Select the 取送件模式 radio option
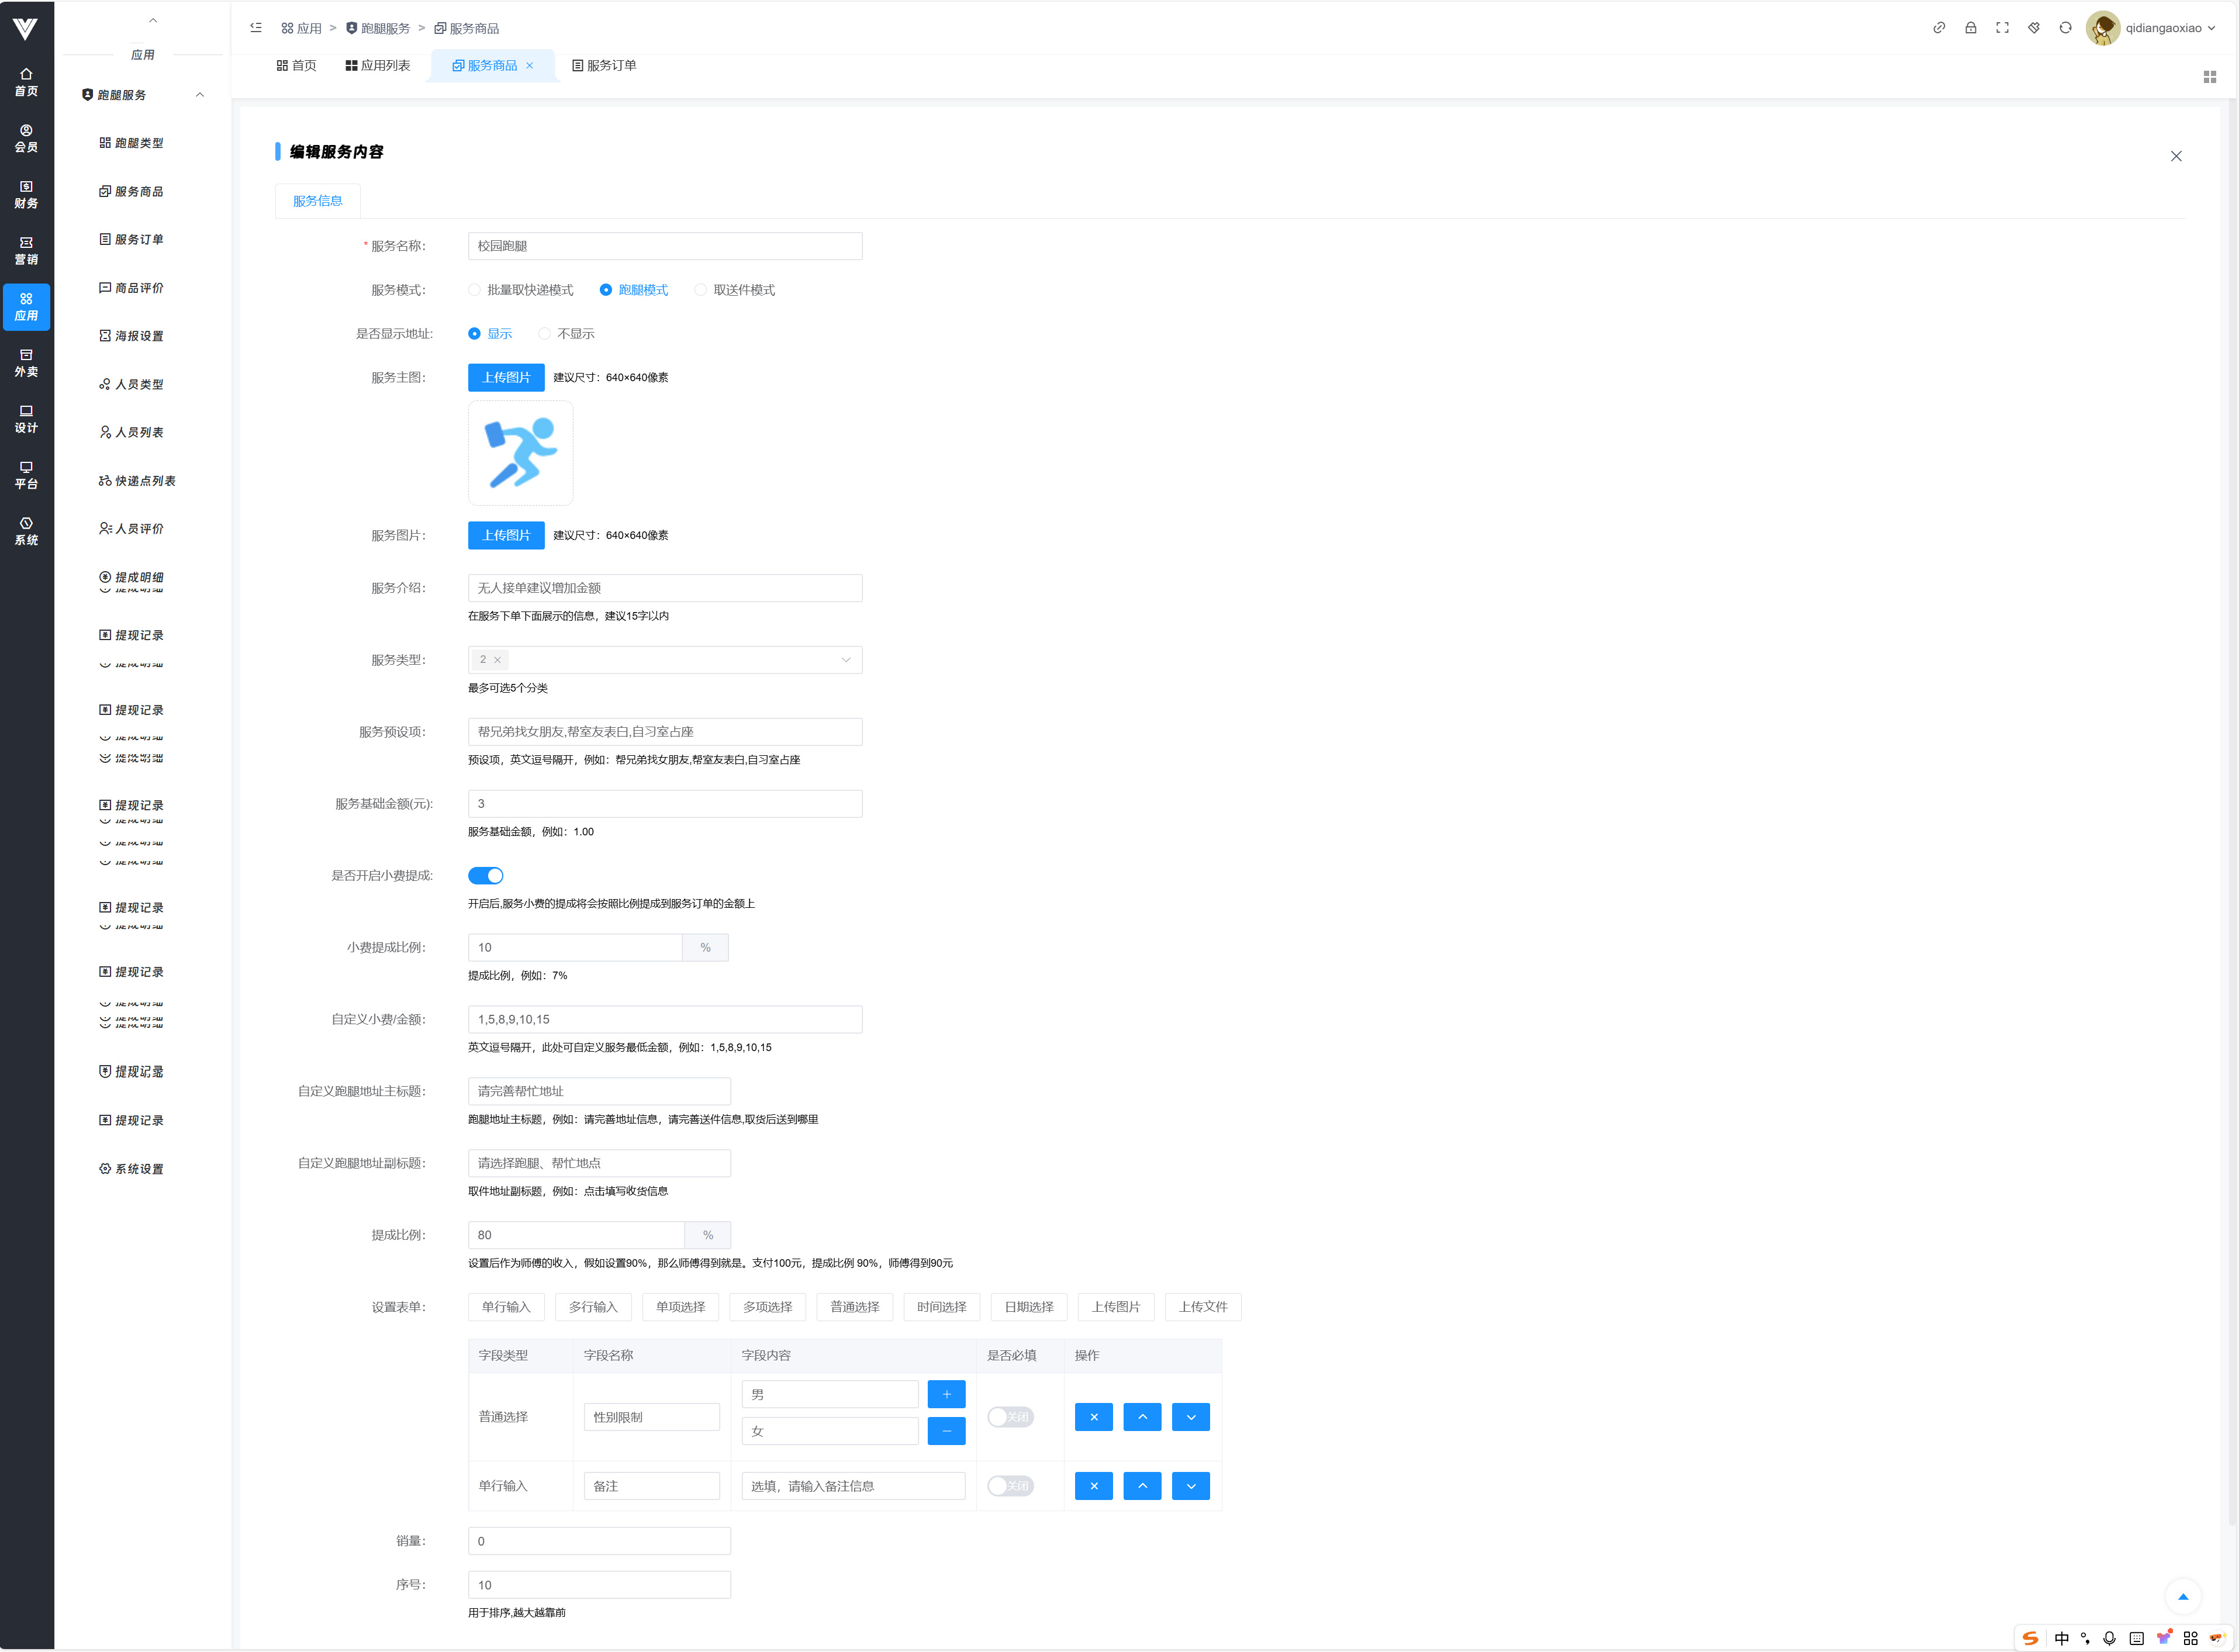Viewport: 2239px width, 1652px height. coord(701,290)
